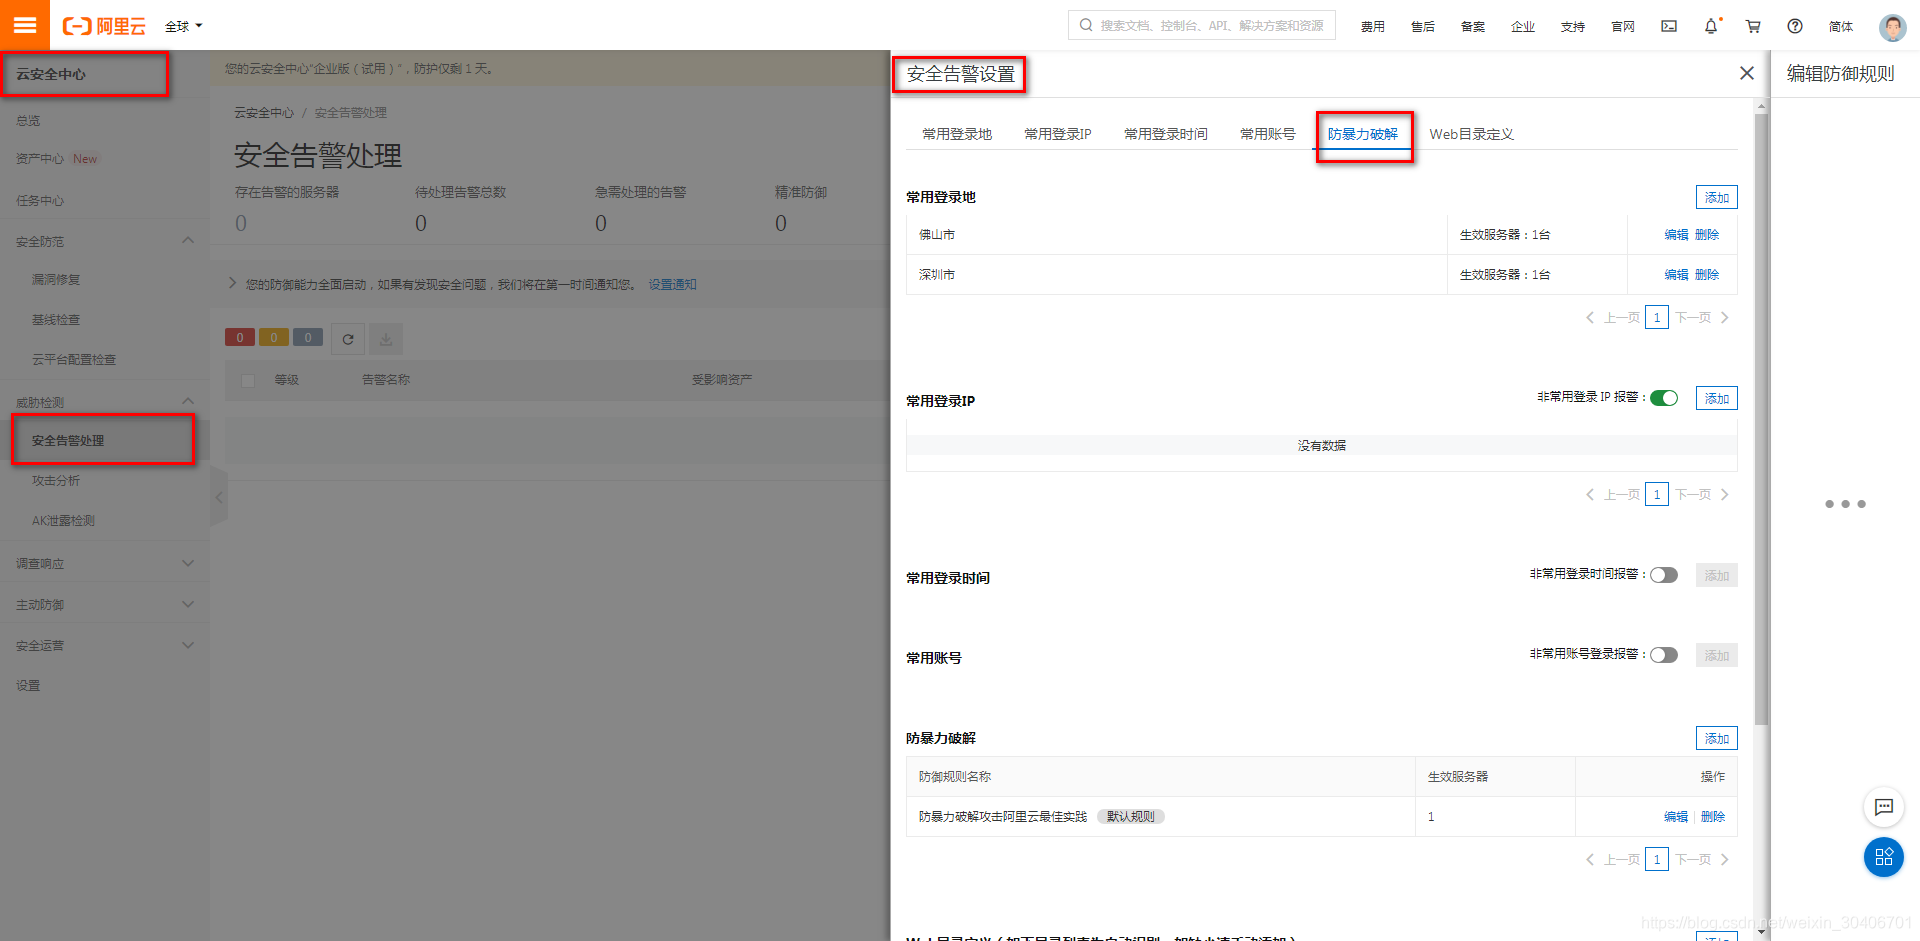Click the search magnifier icon
The width and height of the screenshot is (1920, 941).
[1086, 25]
